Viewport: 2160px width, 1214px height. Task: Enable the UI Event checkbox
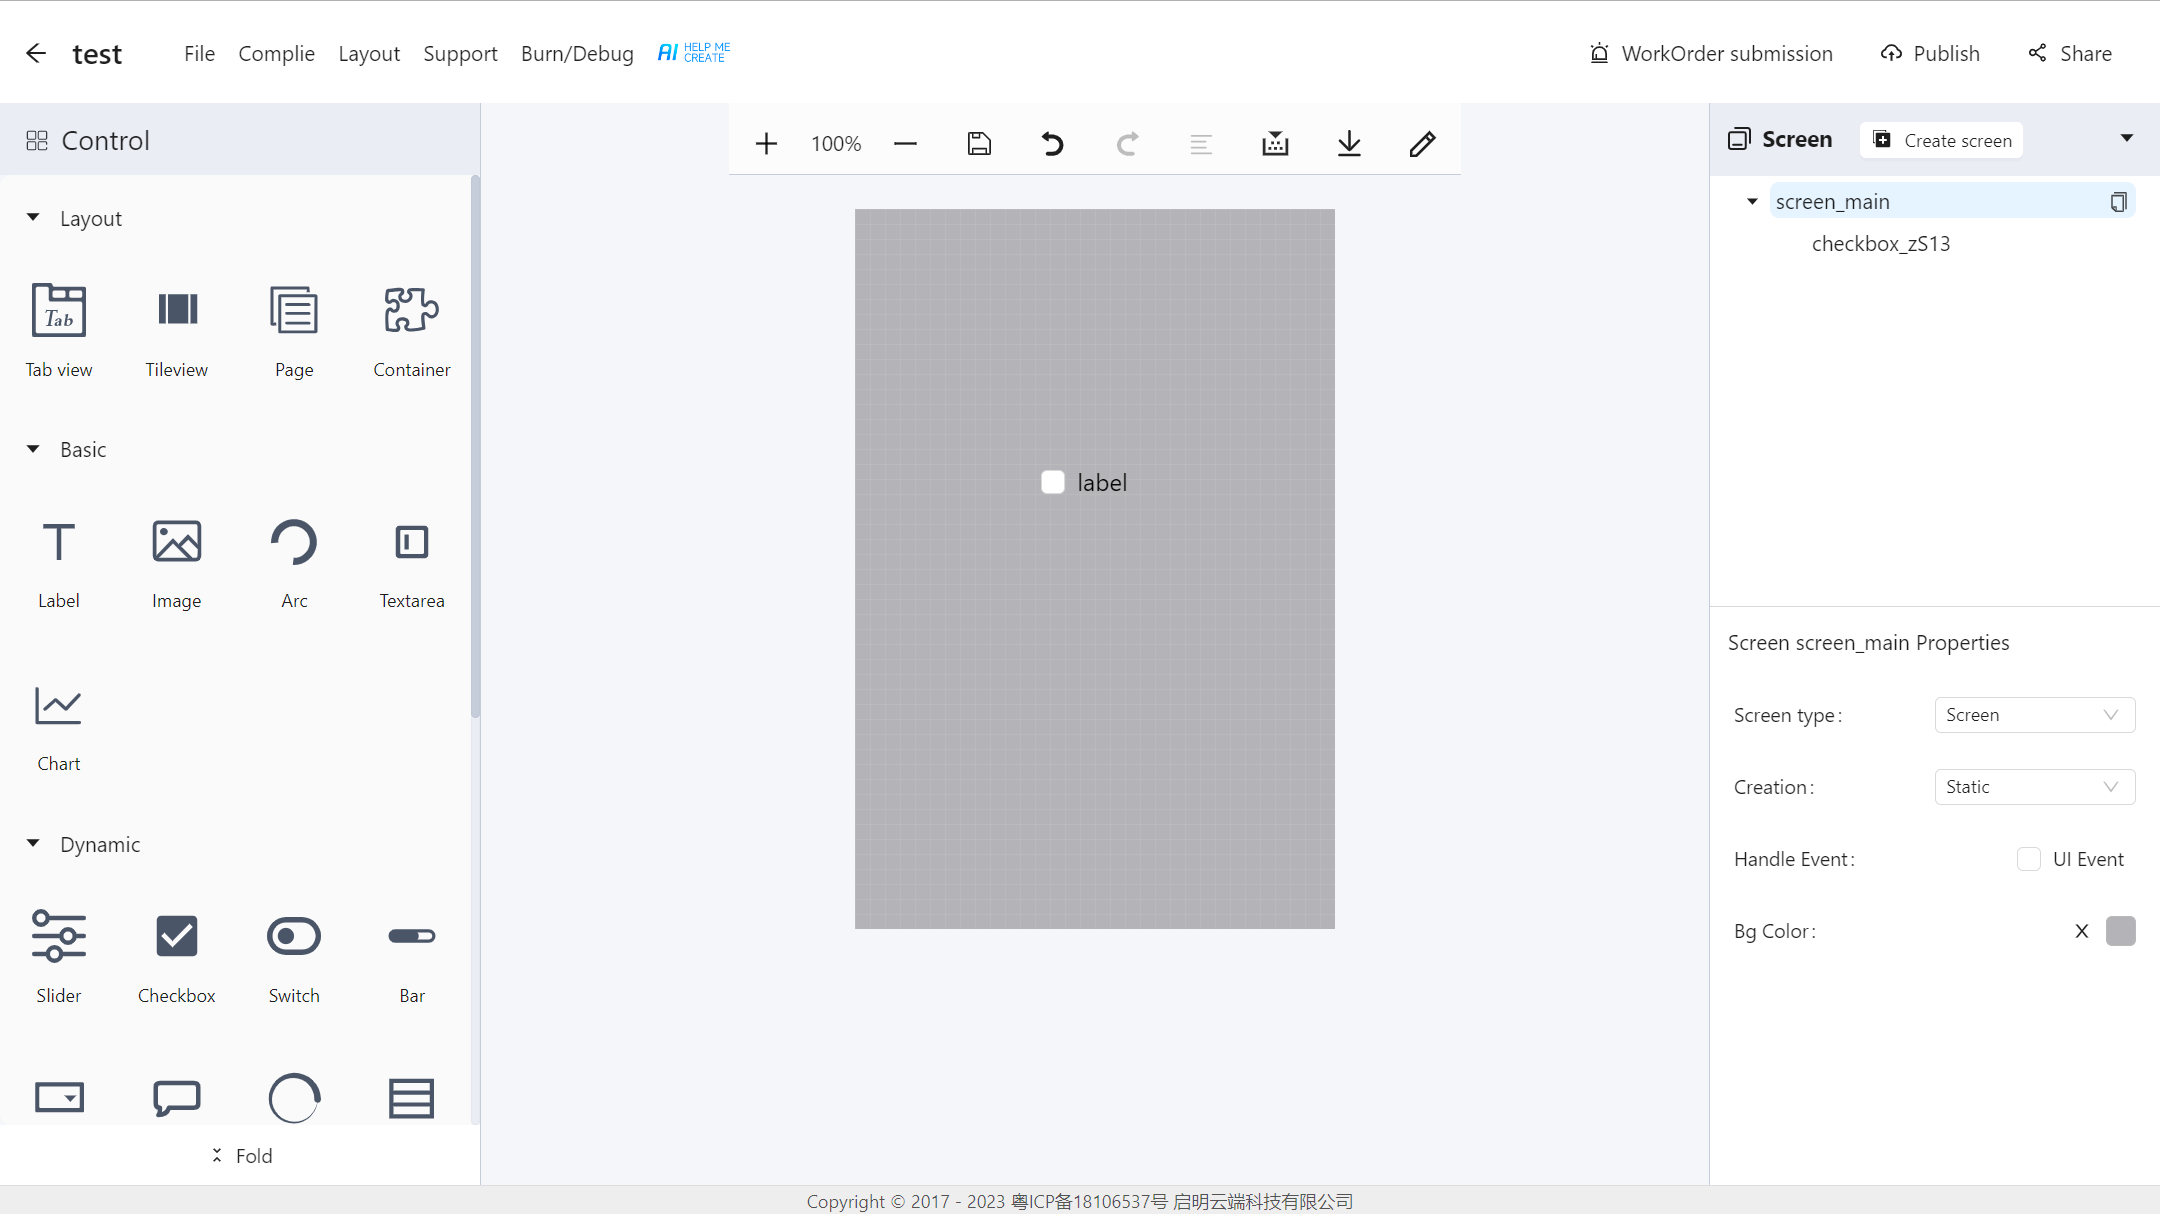click(x=2029, y=859)
